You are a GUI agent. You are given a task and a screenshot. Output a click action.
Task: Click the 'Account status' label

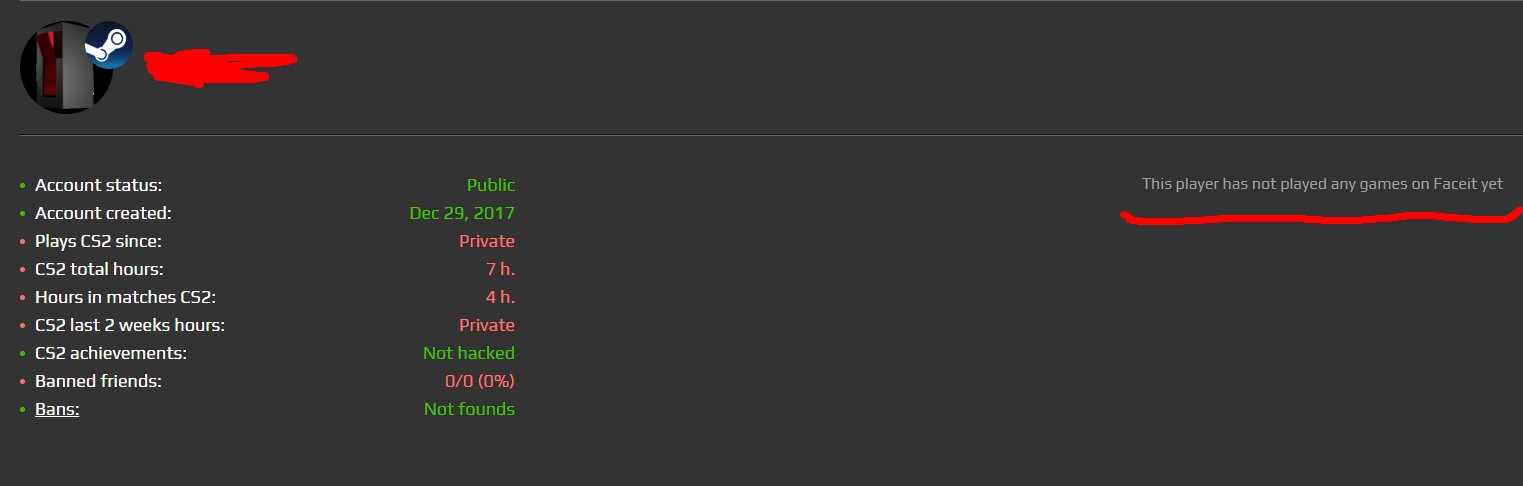(x=98, y=185)
